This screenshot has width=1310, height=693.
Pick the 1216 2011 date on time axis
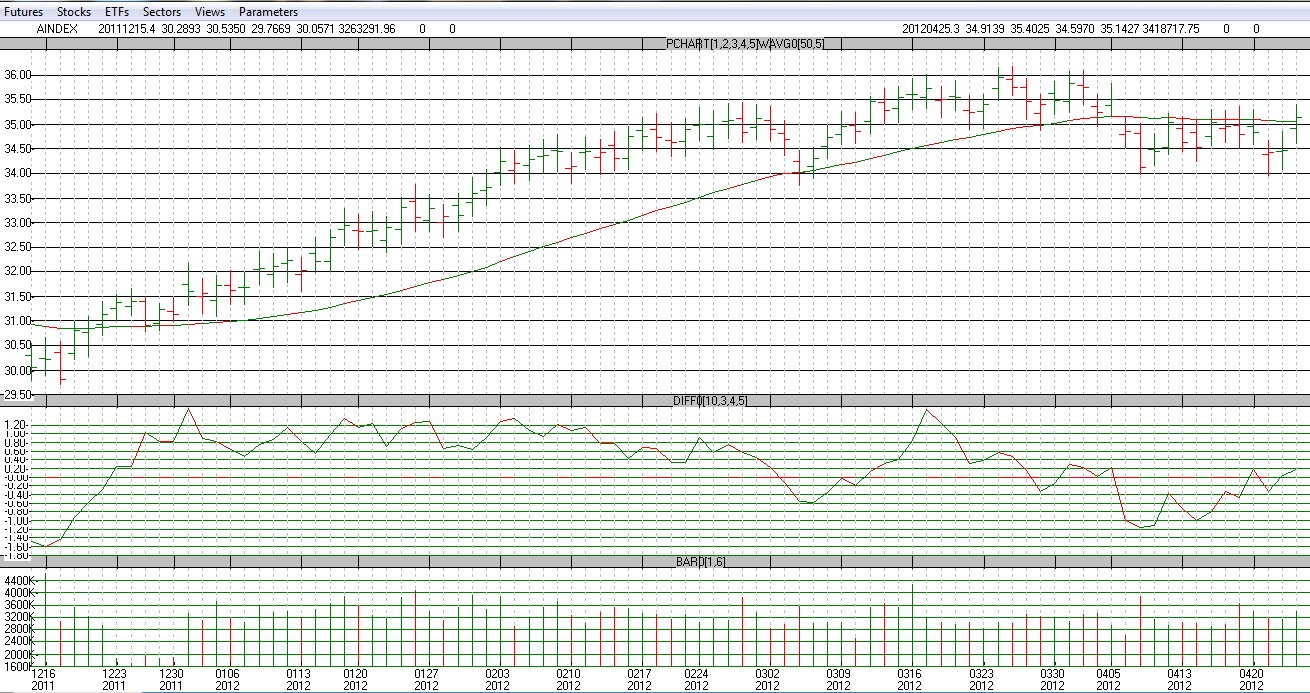point(43,679)
